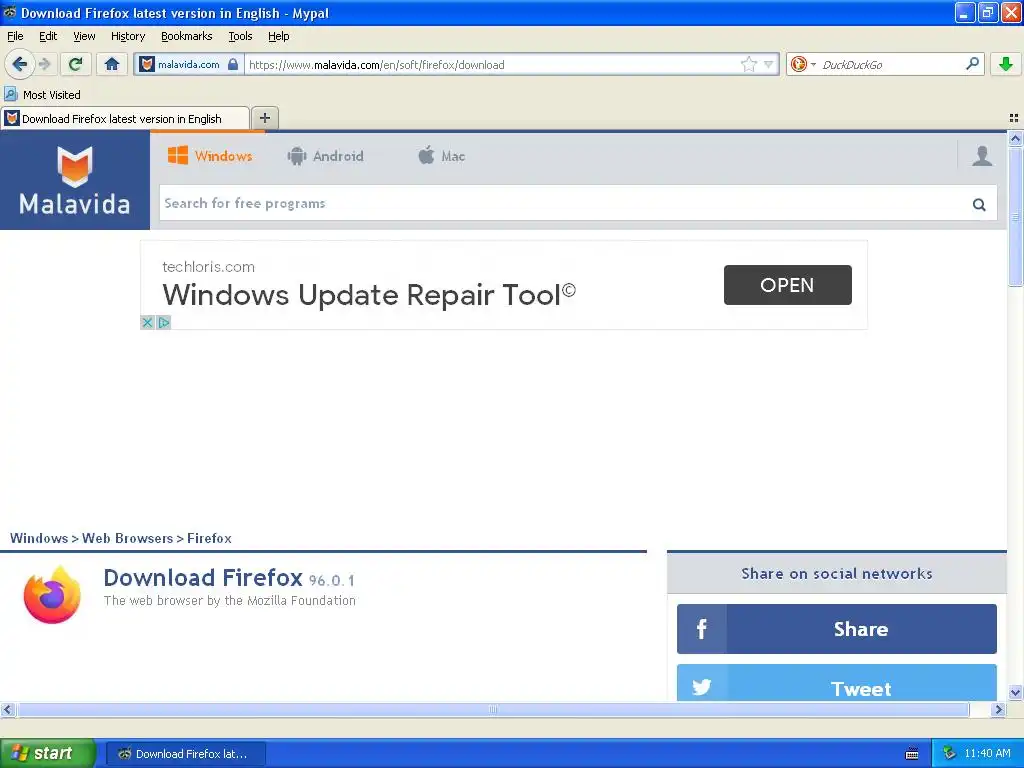
Task: Click the Mypal raccoon icon in title bar
Action: (9, 12)
